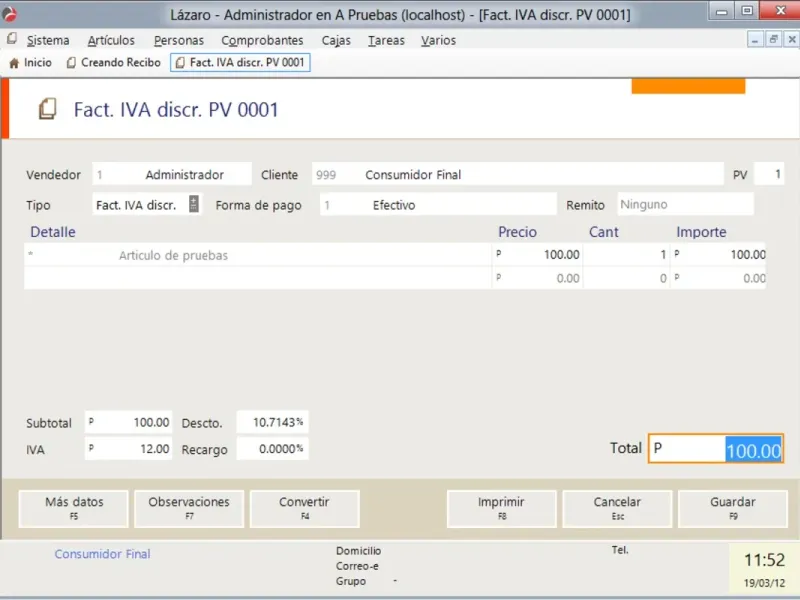Switch to the Inicio tab
Viewport: 800px width, 600px height.
(x=31, y=63)
